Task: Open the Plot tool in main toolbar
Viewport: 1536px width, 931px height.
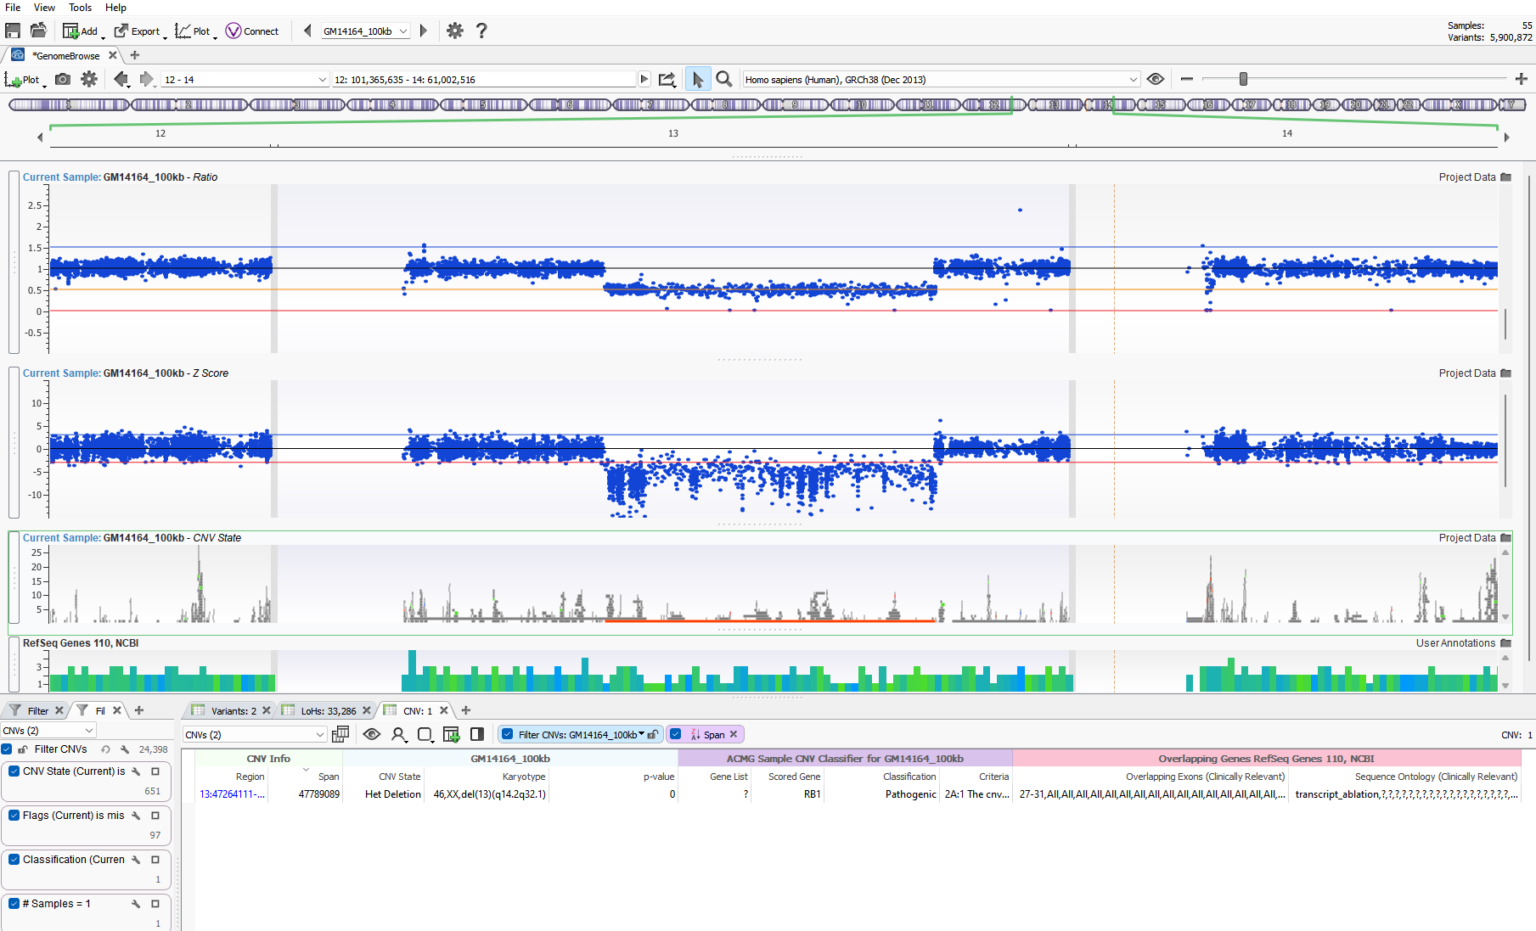Action: 196,30
